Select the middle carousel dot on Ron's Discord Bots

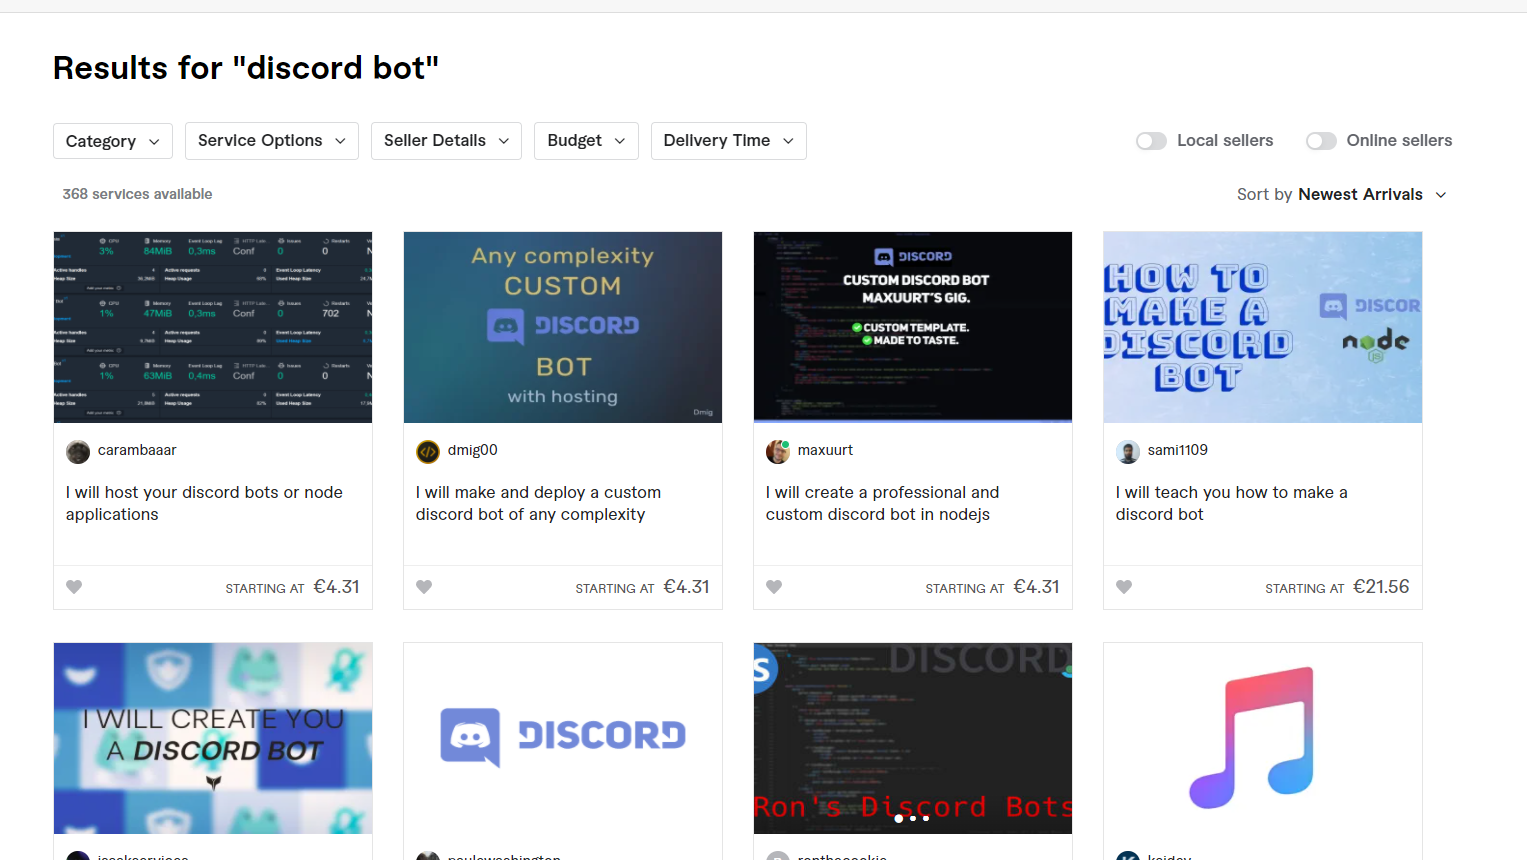912,818
